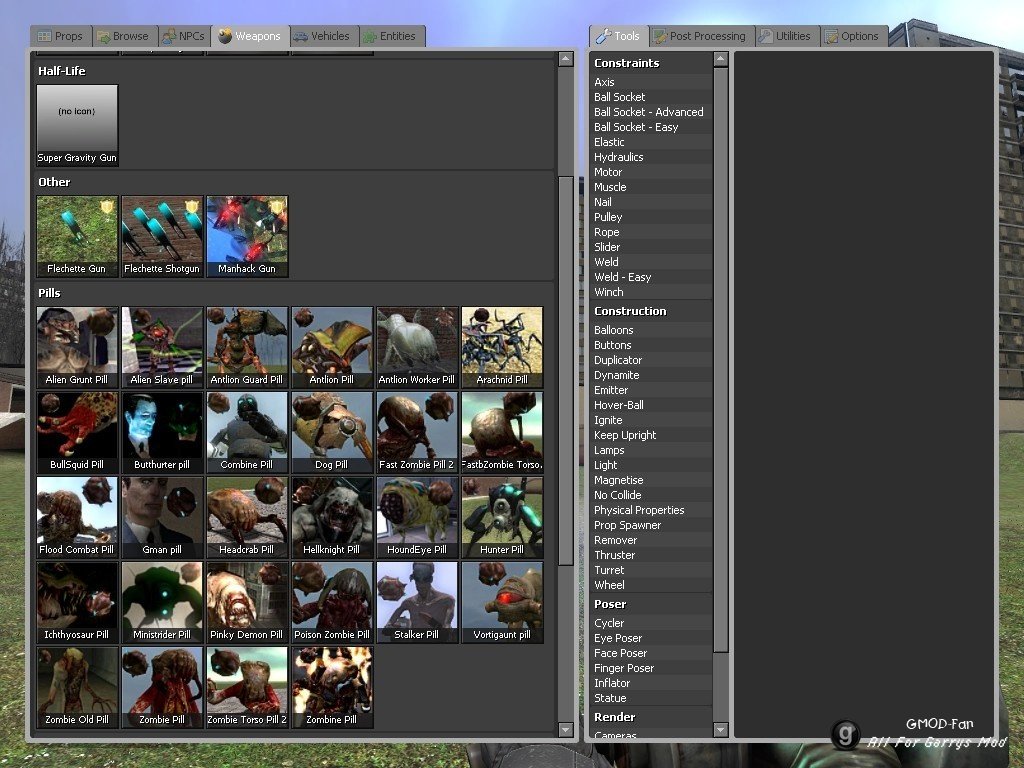Image resolution: width=1024 pixels, height=768 pixels.
Task: Select the Vortigaunt pill icon
Action: [502, 601]
